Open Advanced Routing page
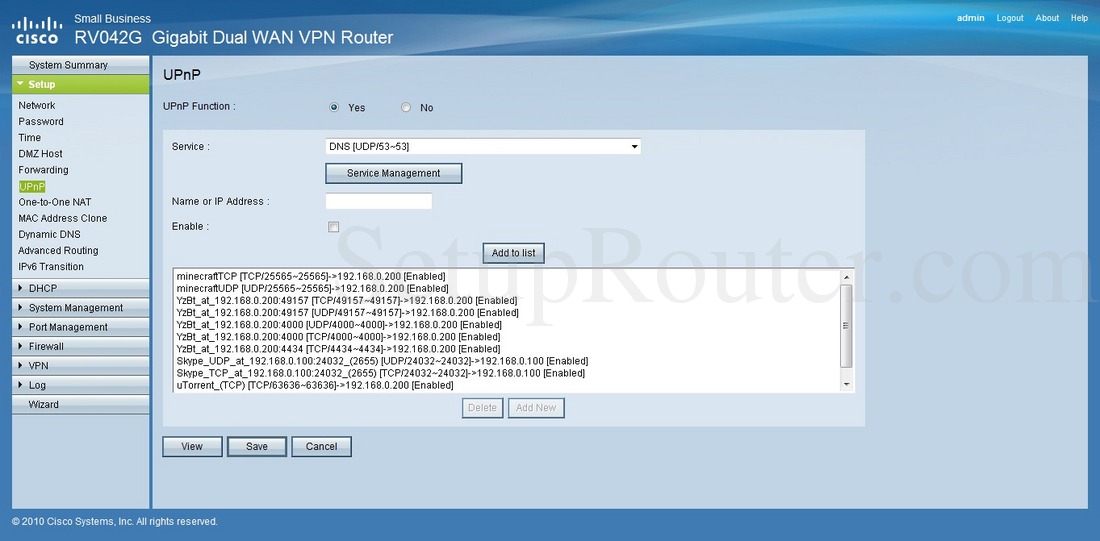Screen dimensions: 1100x541 point(58,251)
